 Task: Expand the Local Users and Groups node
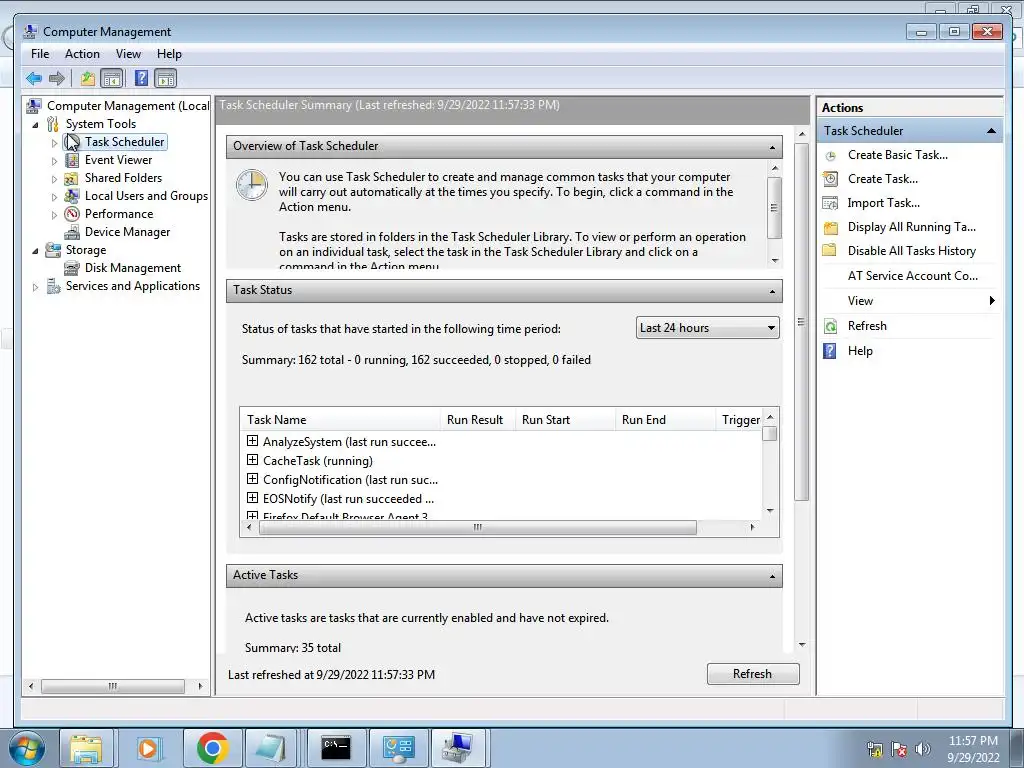click(54, 197)
